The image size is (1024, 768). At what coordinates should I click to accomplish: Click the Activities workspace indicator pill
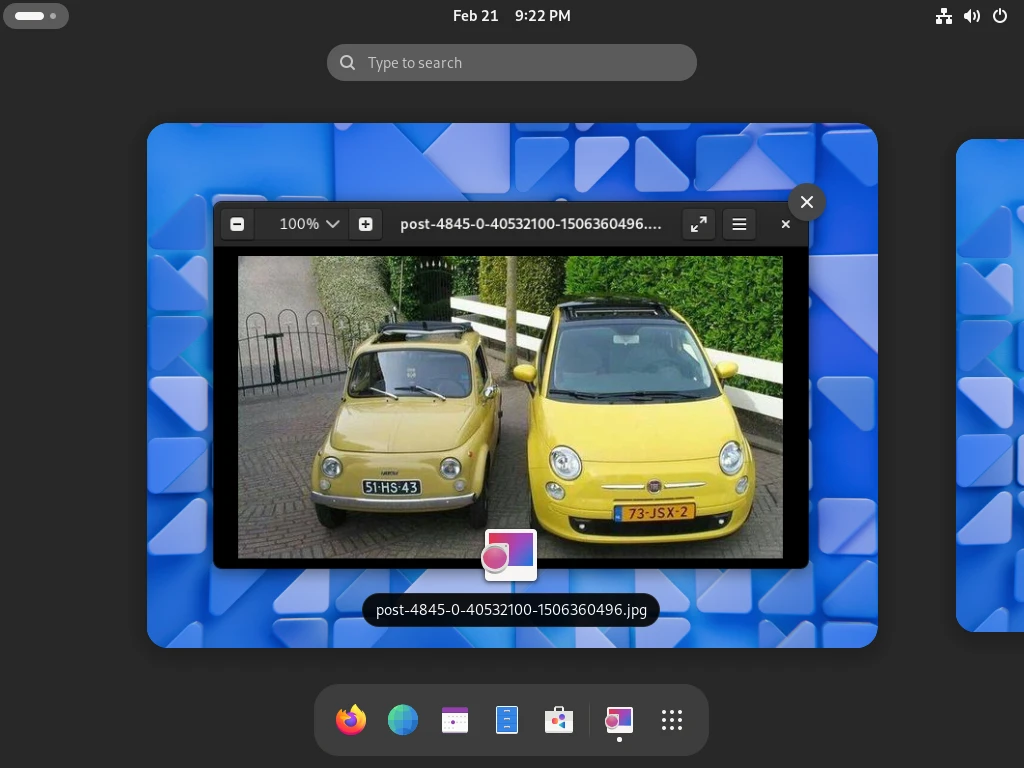[x=36, y=16]
